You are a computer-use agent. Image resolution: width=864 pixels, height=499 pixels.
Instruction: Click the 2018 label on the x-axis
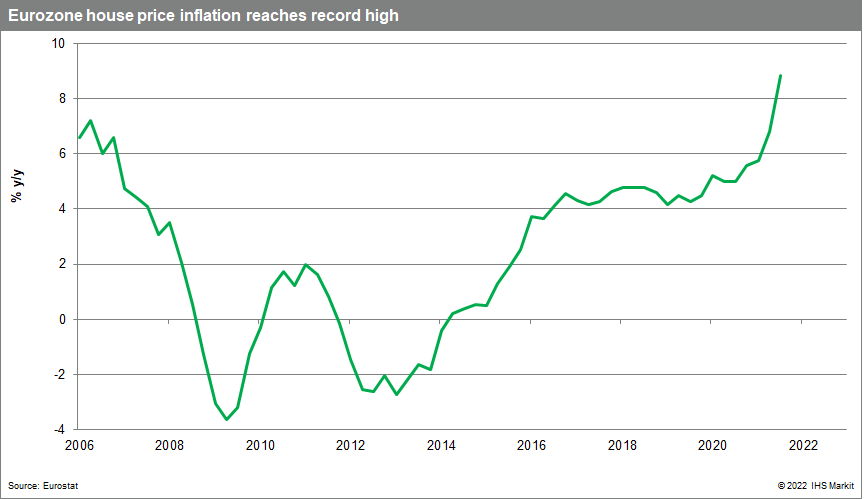(622, 445)
